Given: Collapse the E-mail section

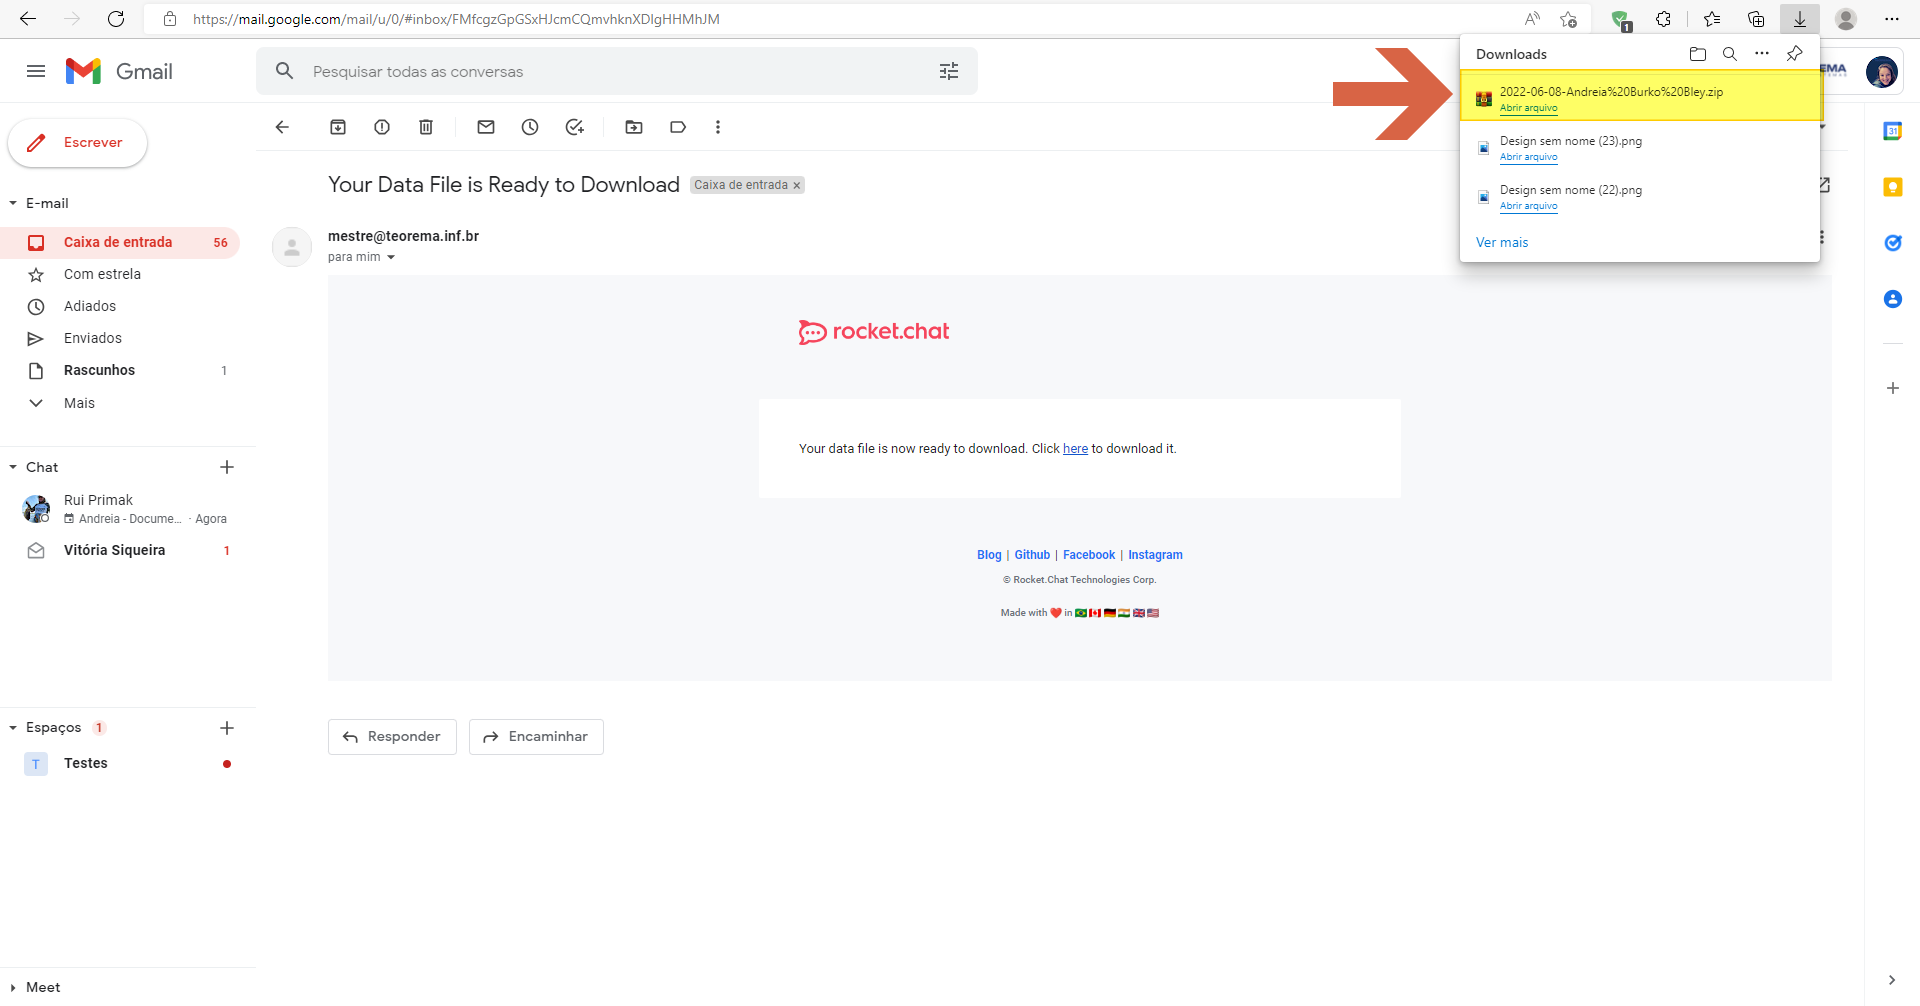Looking at the screenshot, I should [x=13, y=203].
